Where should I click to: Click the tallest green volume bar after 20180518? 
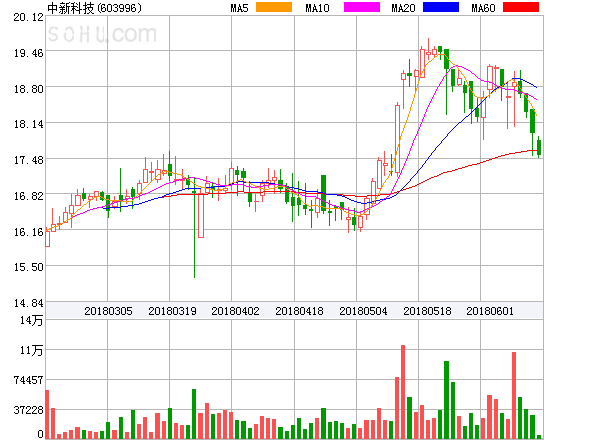[446, 400]
